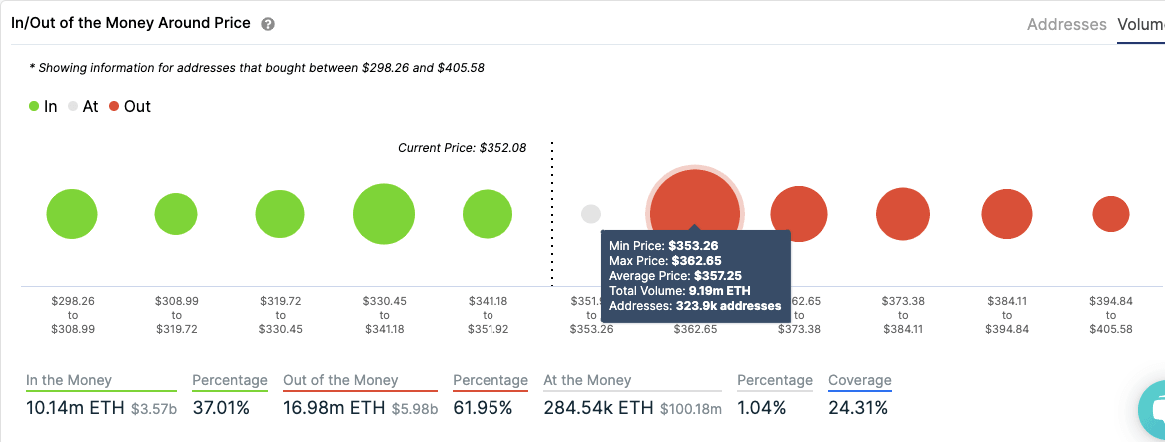Click the help question mark icon
Viewport: 1165px width, 442px height.
tap(268, 24)
